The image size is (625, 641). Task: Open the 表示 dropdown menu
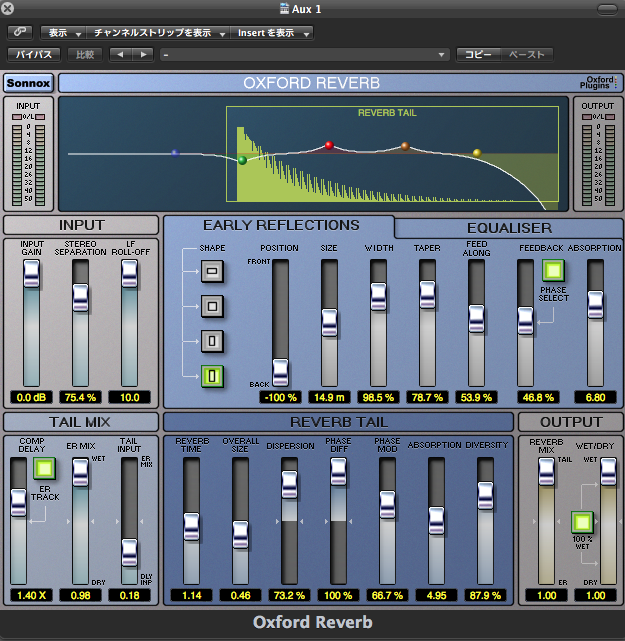pyautogui.click(x=63, y=33)
